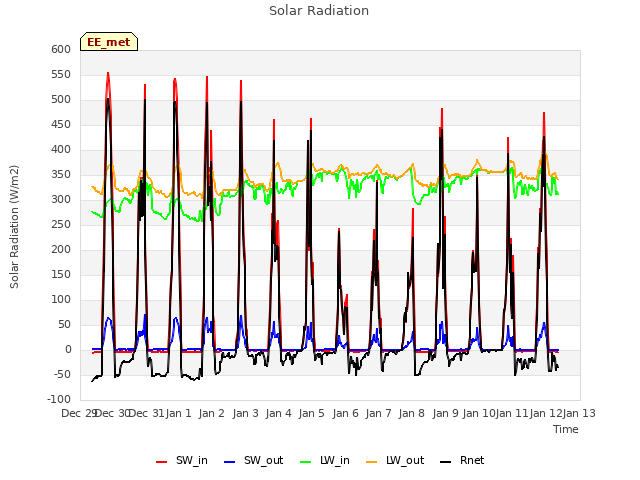640x480 pixels.
Task: Click the orange LW_out legend swatch
Action: click(x=372, y=462)
